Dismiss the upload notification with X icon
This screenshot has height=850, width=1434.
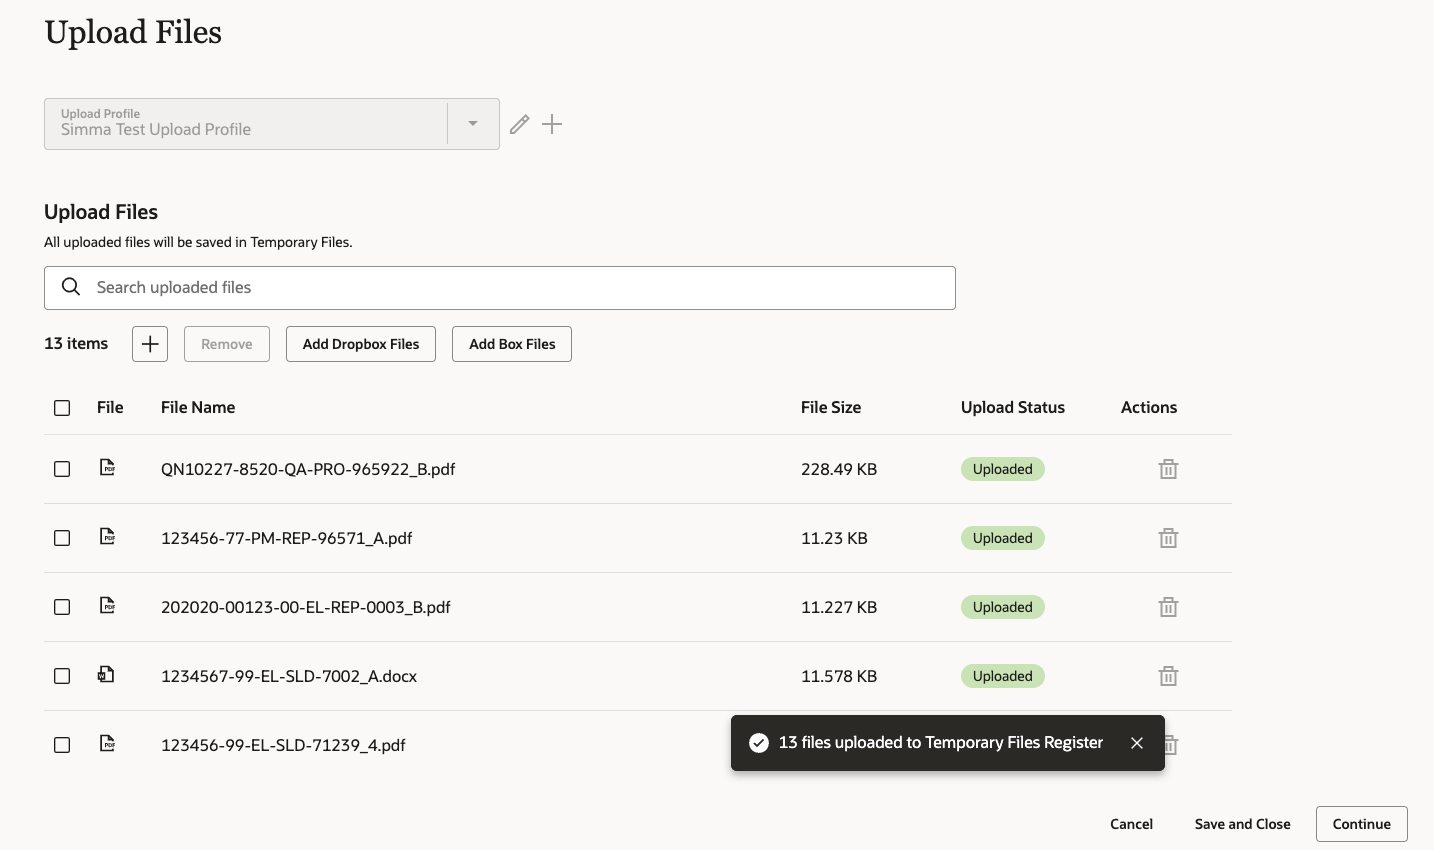[1137, 743]
